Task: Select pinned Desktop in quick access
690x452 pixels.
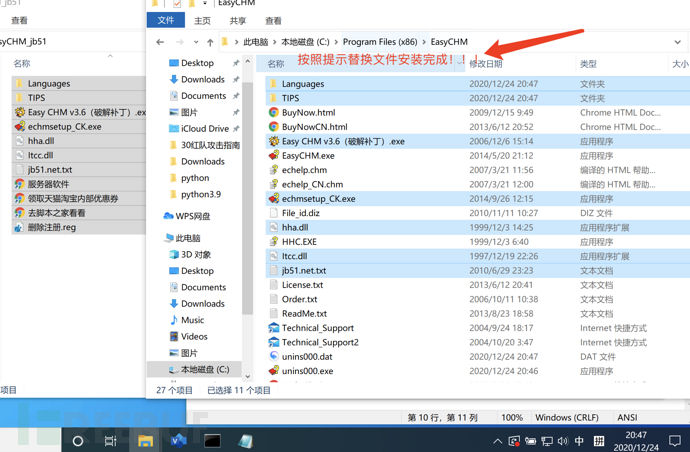Action: click(197, 63)
